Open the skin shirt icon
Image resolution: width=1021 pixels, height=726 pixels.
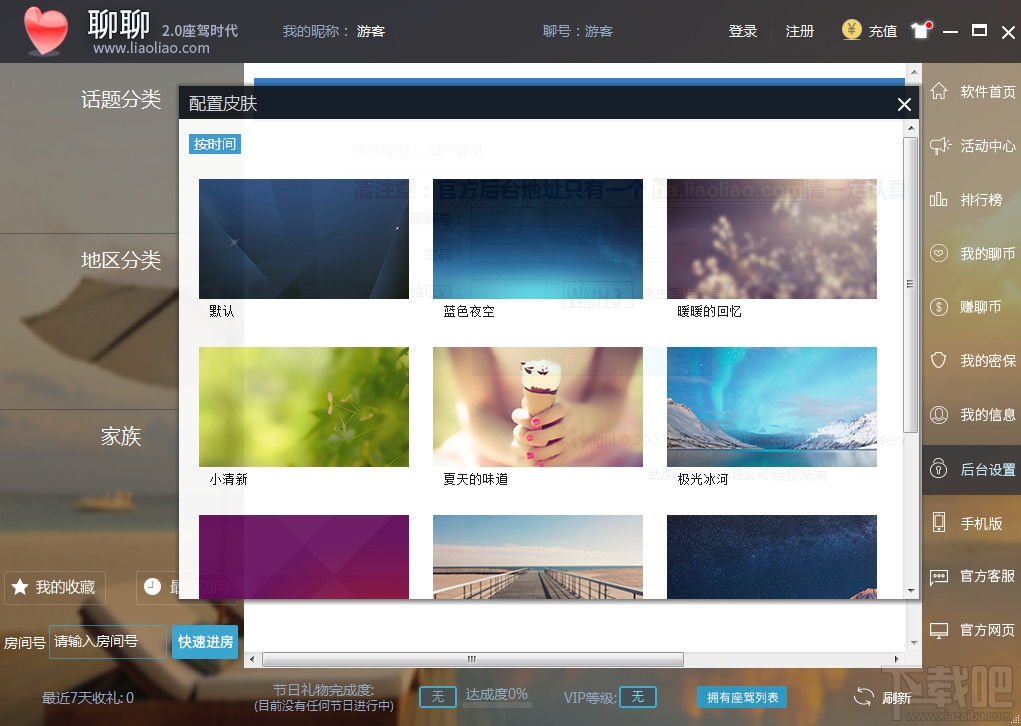921,29
